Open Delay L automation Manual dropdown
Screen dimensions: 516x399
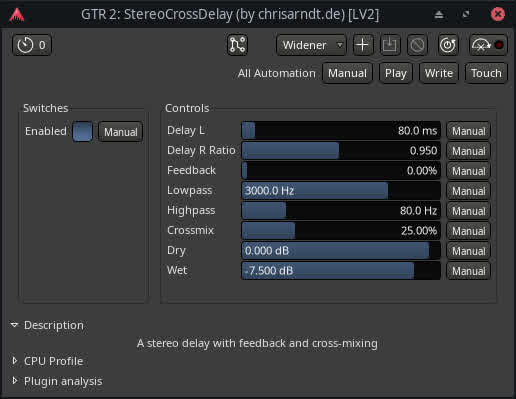(x=469, y=131)
